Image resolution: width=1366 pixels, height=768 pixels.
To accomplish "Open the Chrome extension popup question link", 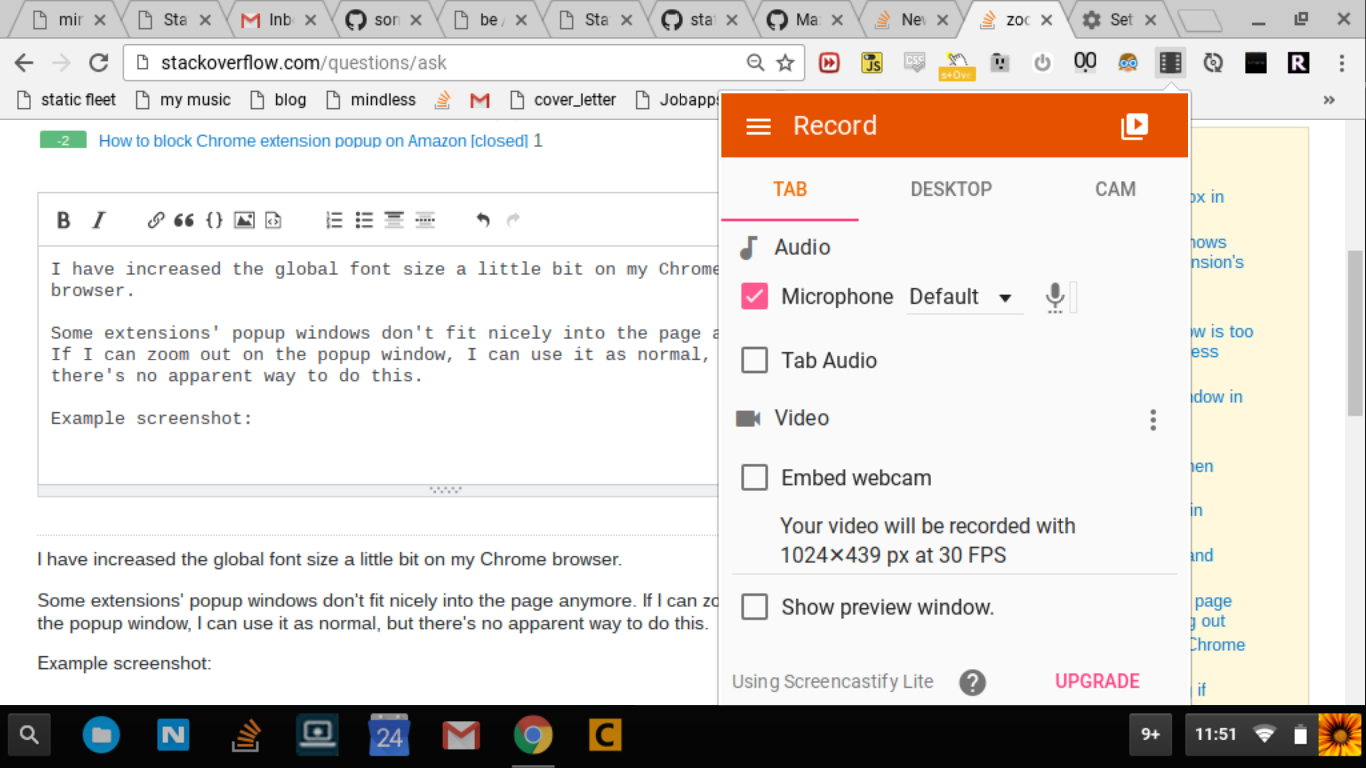I will [x=313, y=141].
